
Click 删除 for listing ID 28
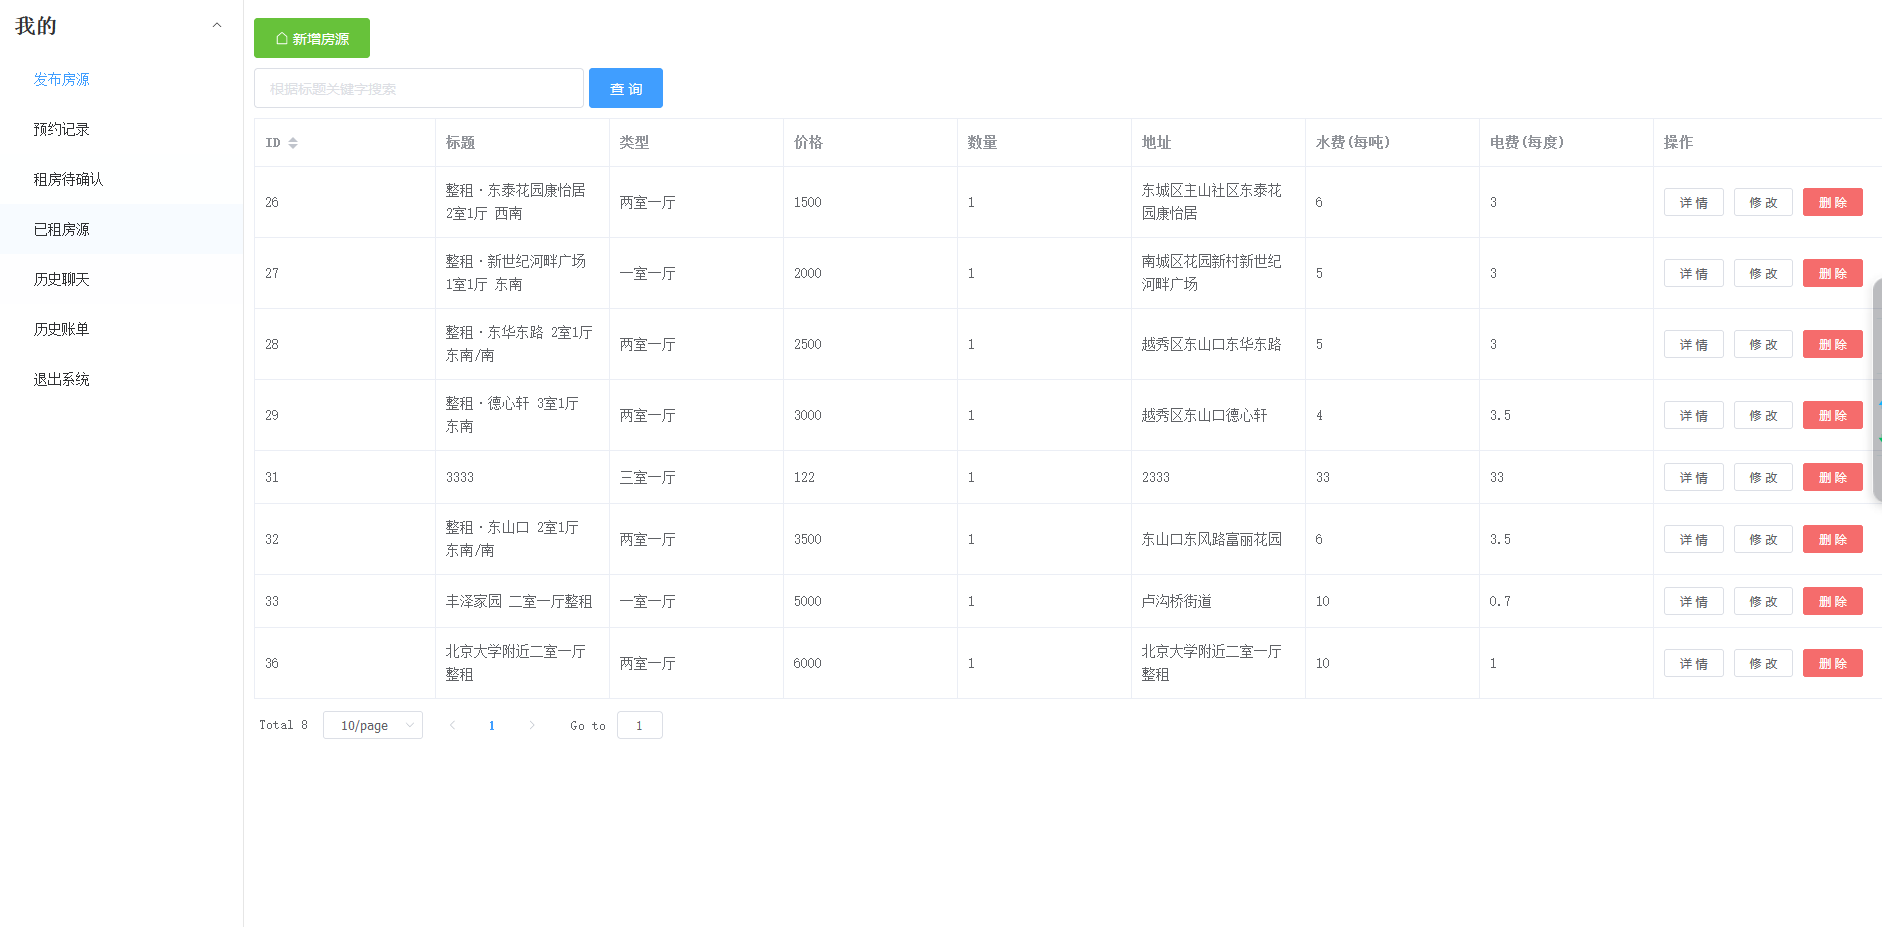[1833, 344]
